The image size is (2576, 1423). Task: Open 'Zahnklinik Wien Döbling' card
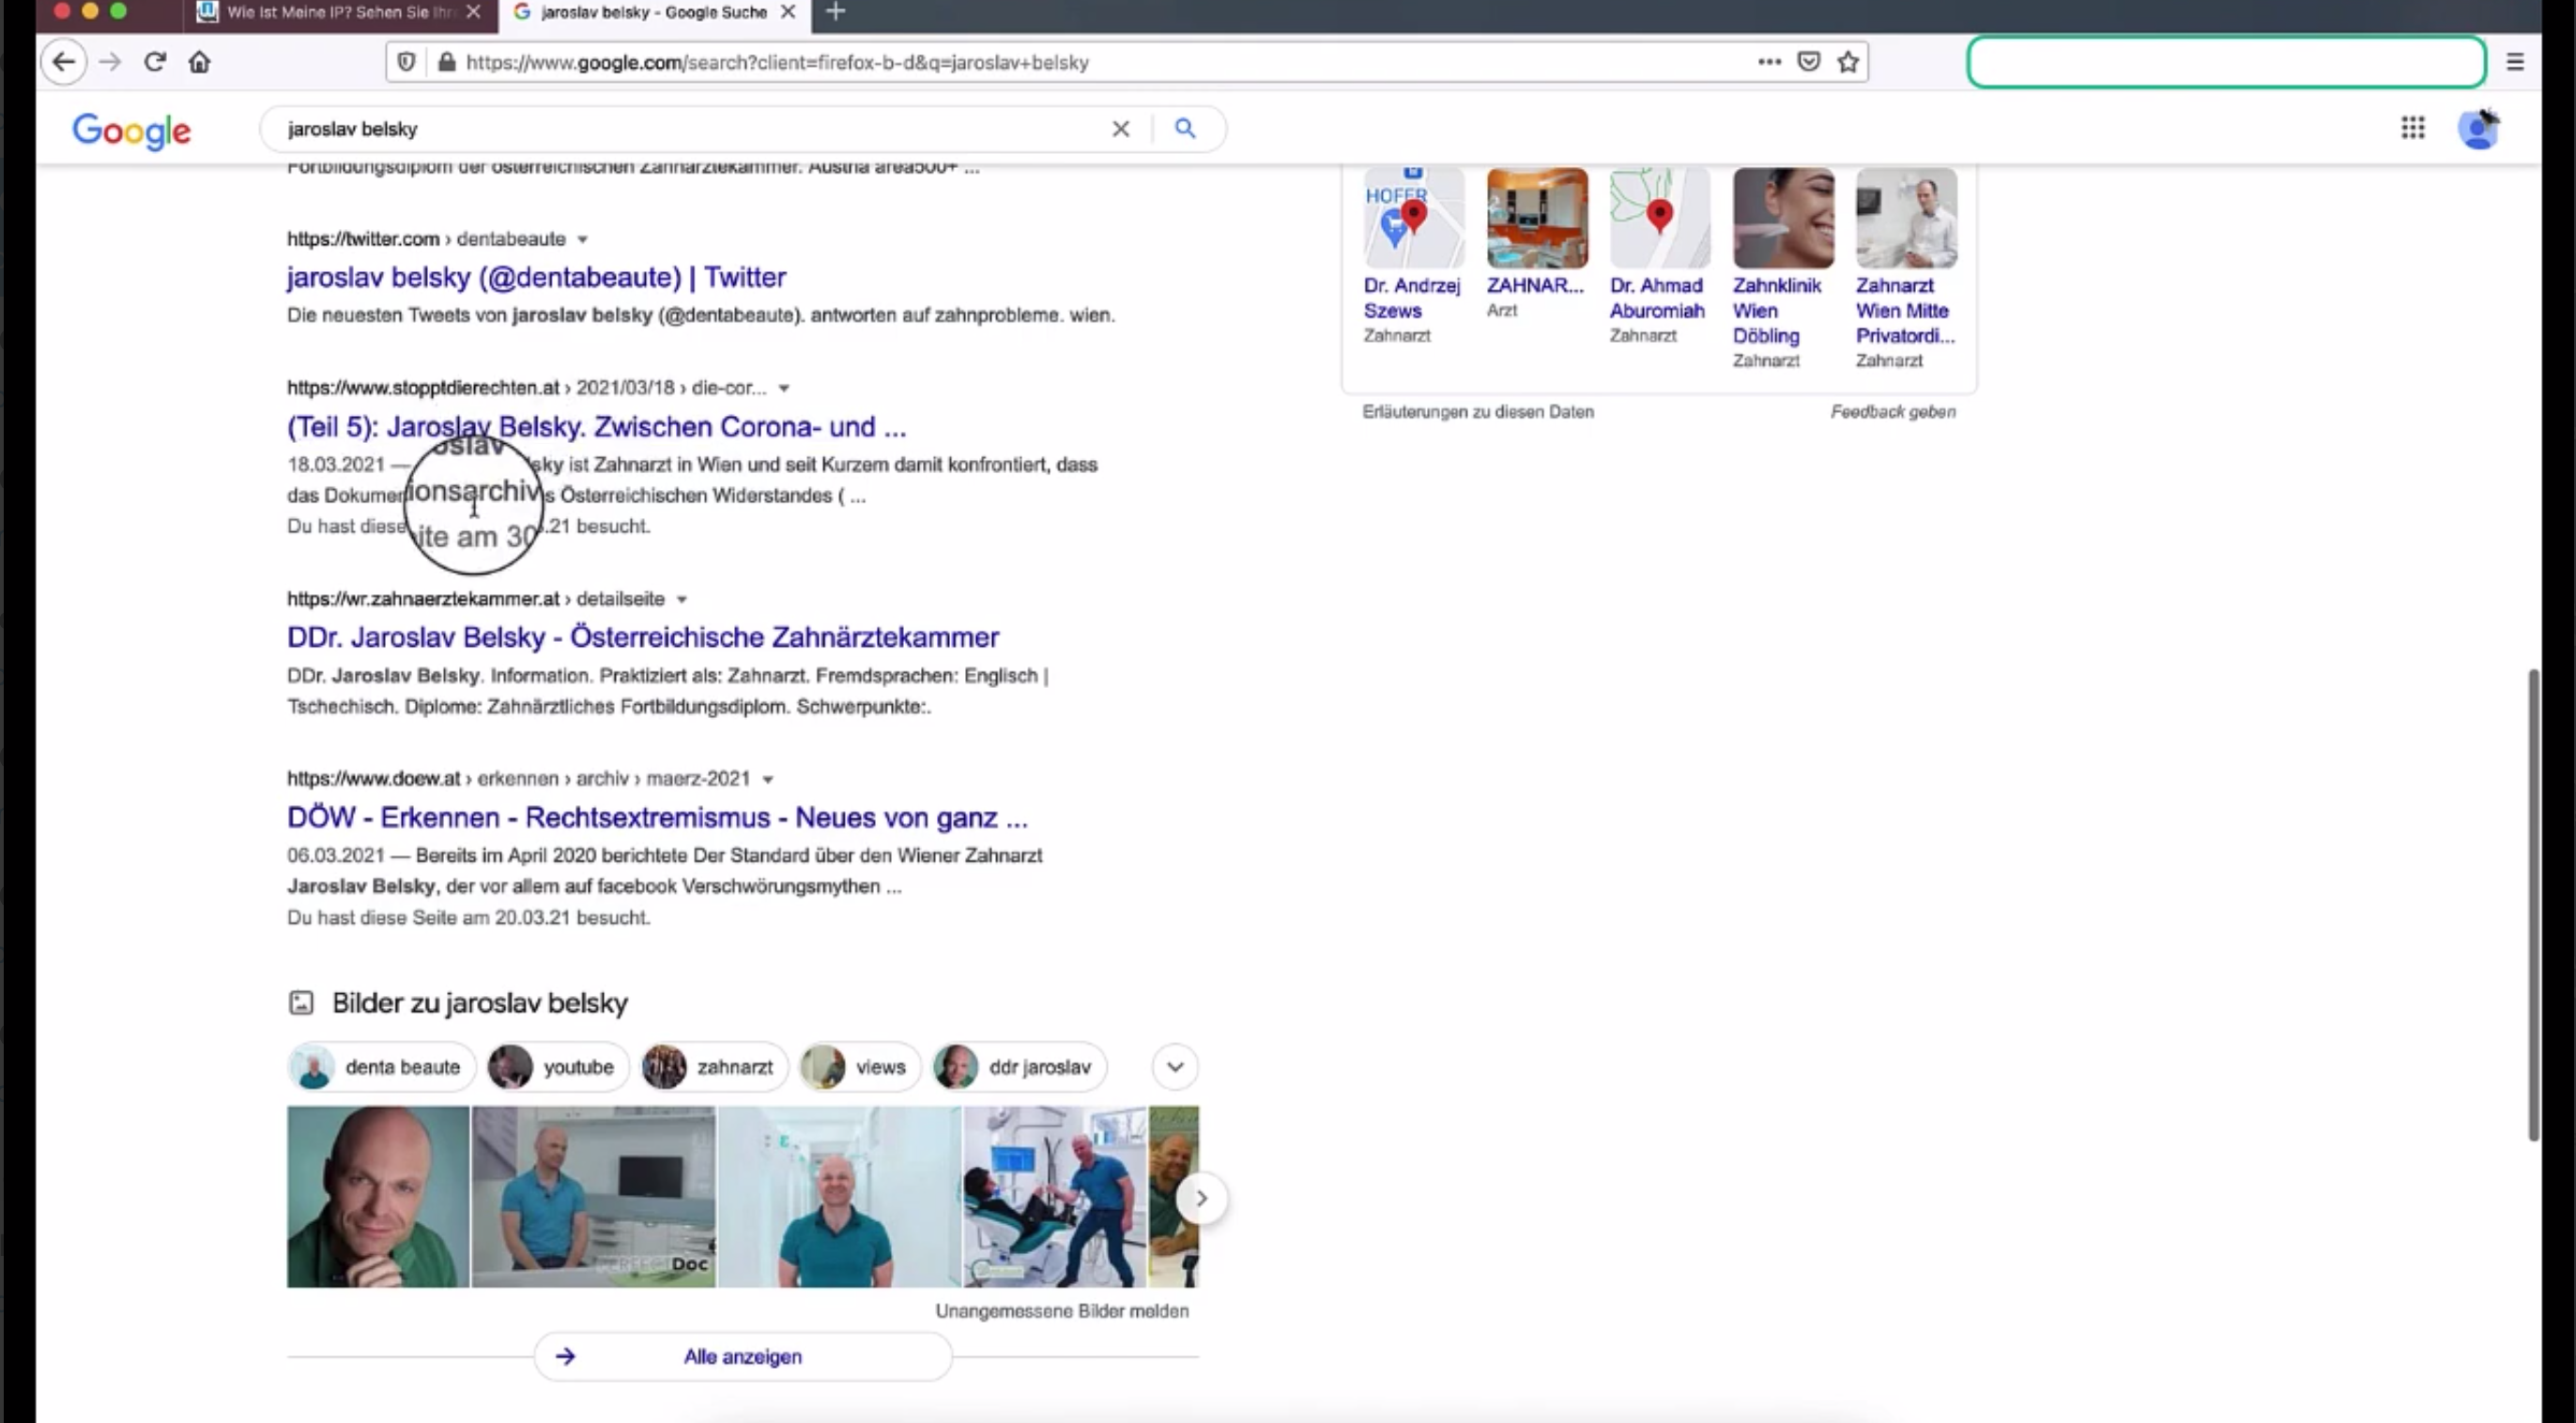(x=1783, y=269)
